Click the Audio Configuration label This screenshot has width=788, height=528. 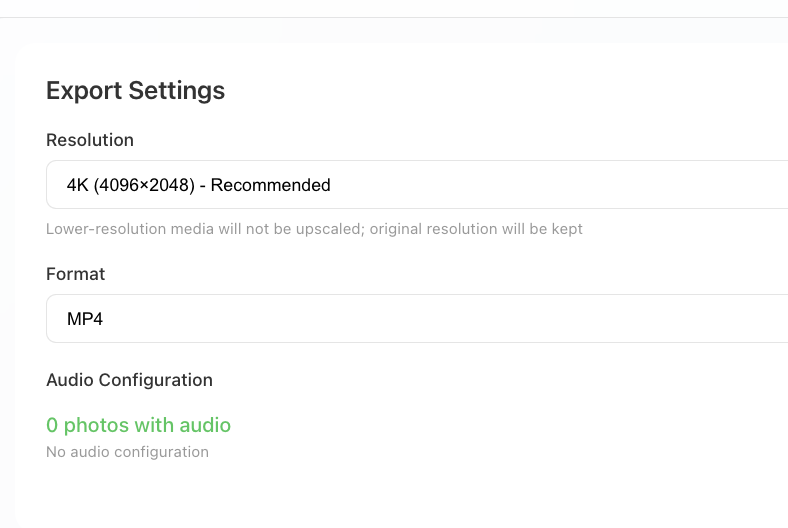pos(129,380)
